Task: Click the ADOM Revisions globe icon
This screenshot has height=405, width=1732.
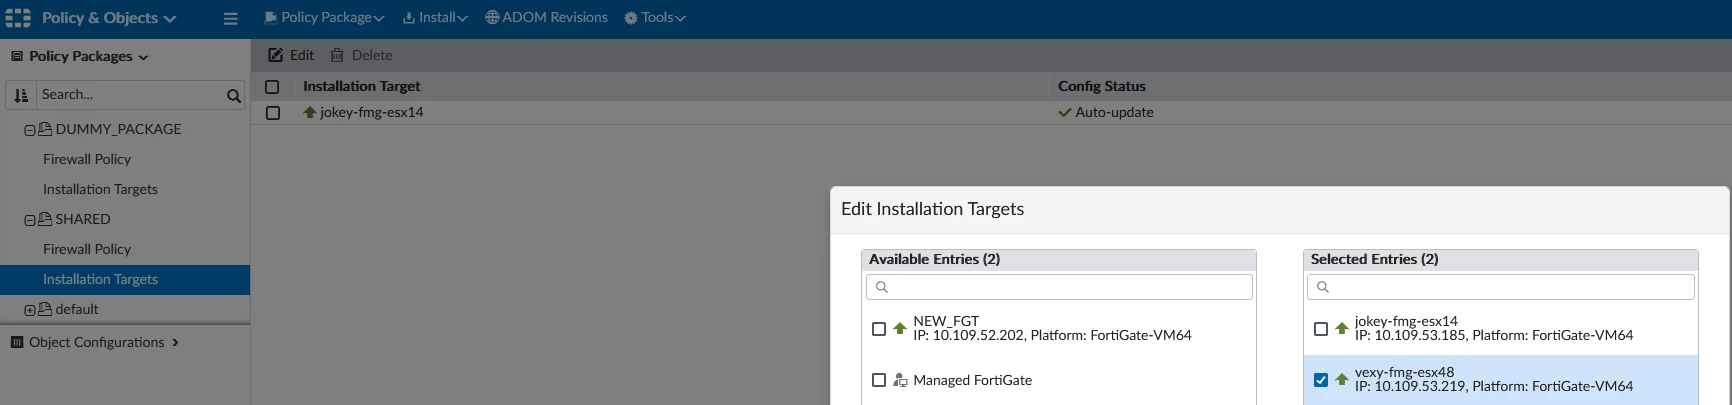Action: [492, 17]
